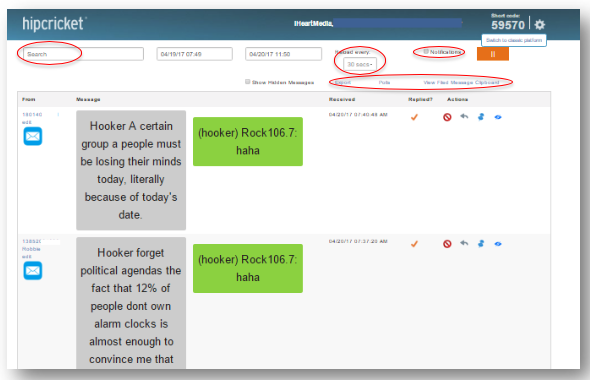Click the Export link
This screenshot has height=380, width=590.
click(x=342, y=82)
